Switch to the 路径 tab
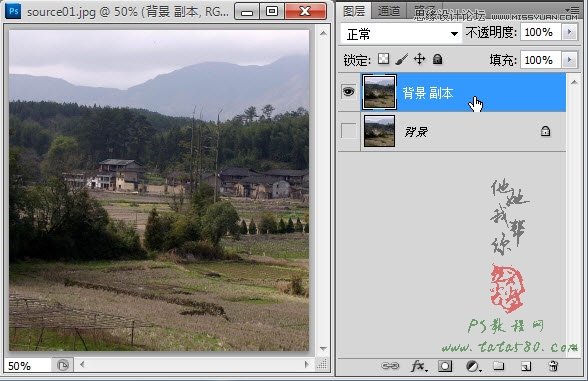588x381 pixels. point(425,11)
